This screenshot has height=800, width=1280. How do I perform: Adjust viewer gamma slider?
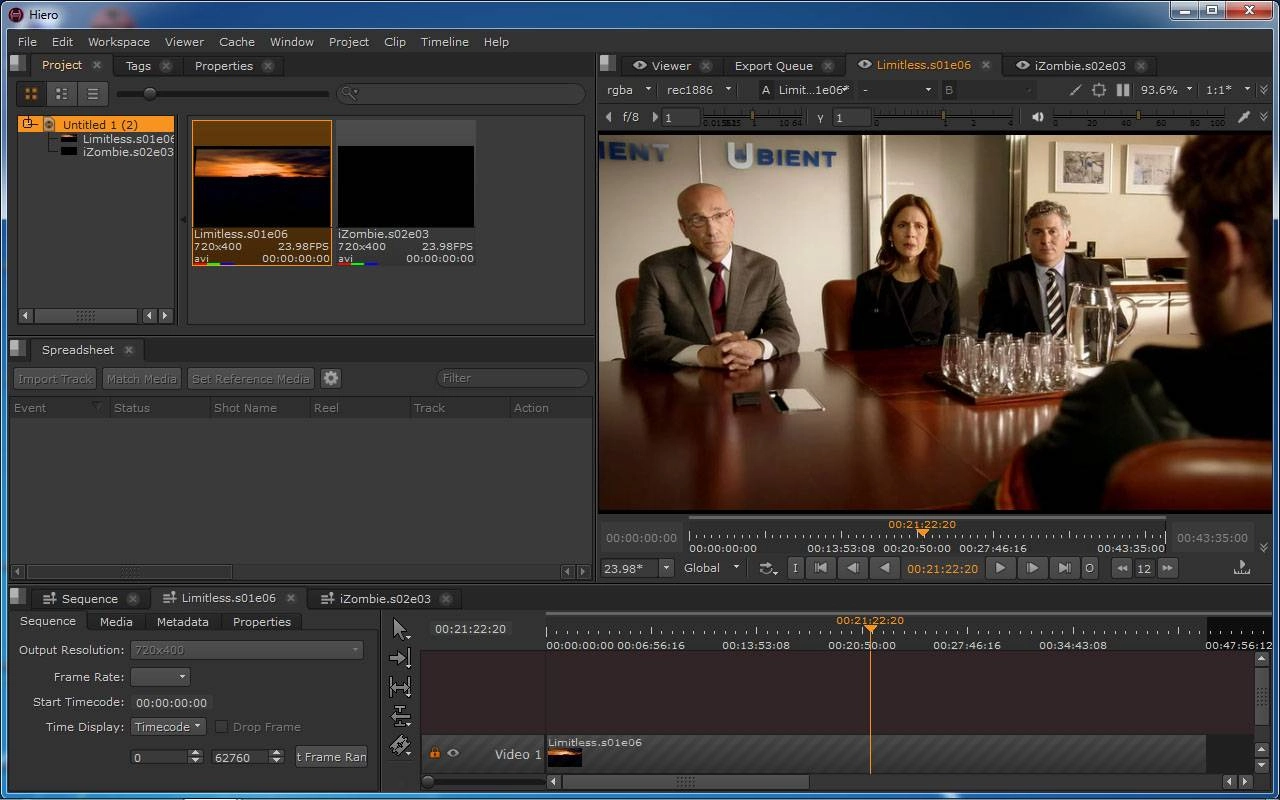click(944, 118)
